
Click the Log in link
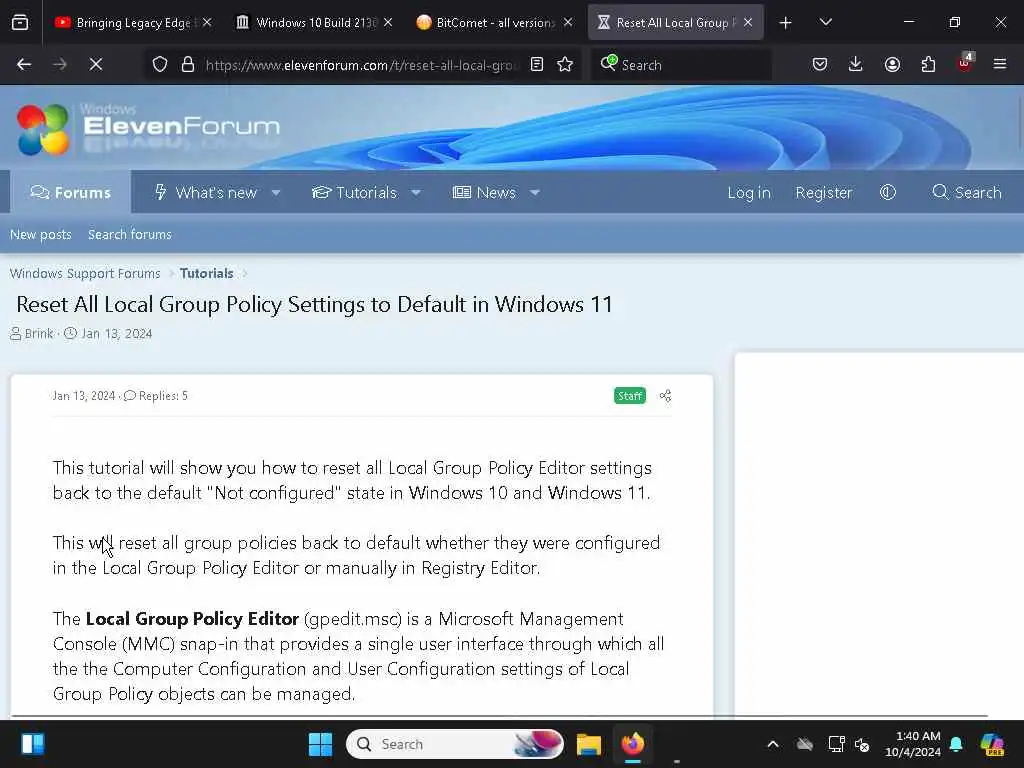(x=749, y=193)
